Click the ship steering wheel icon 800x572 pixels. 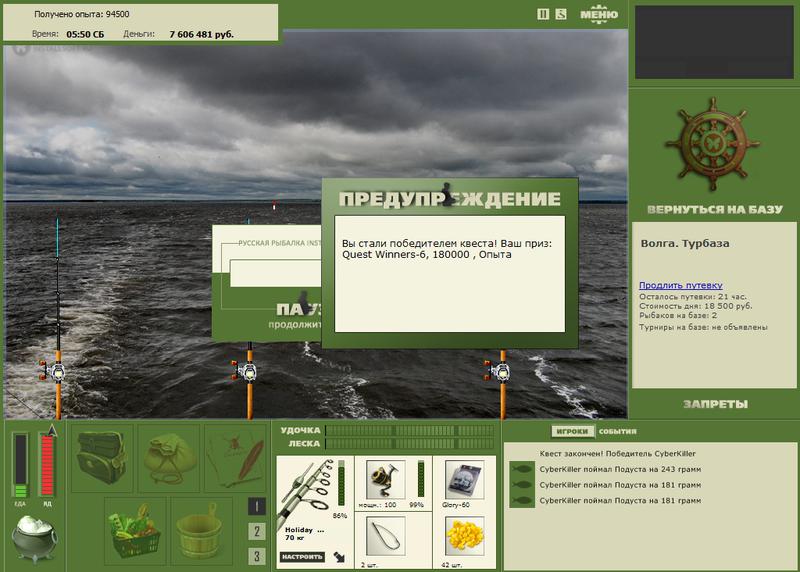(x=712, y=145)
